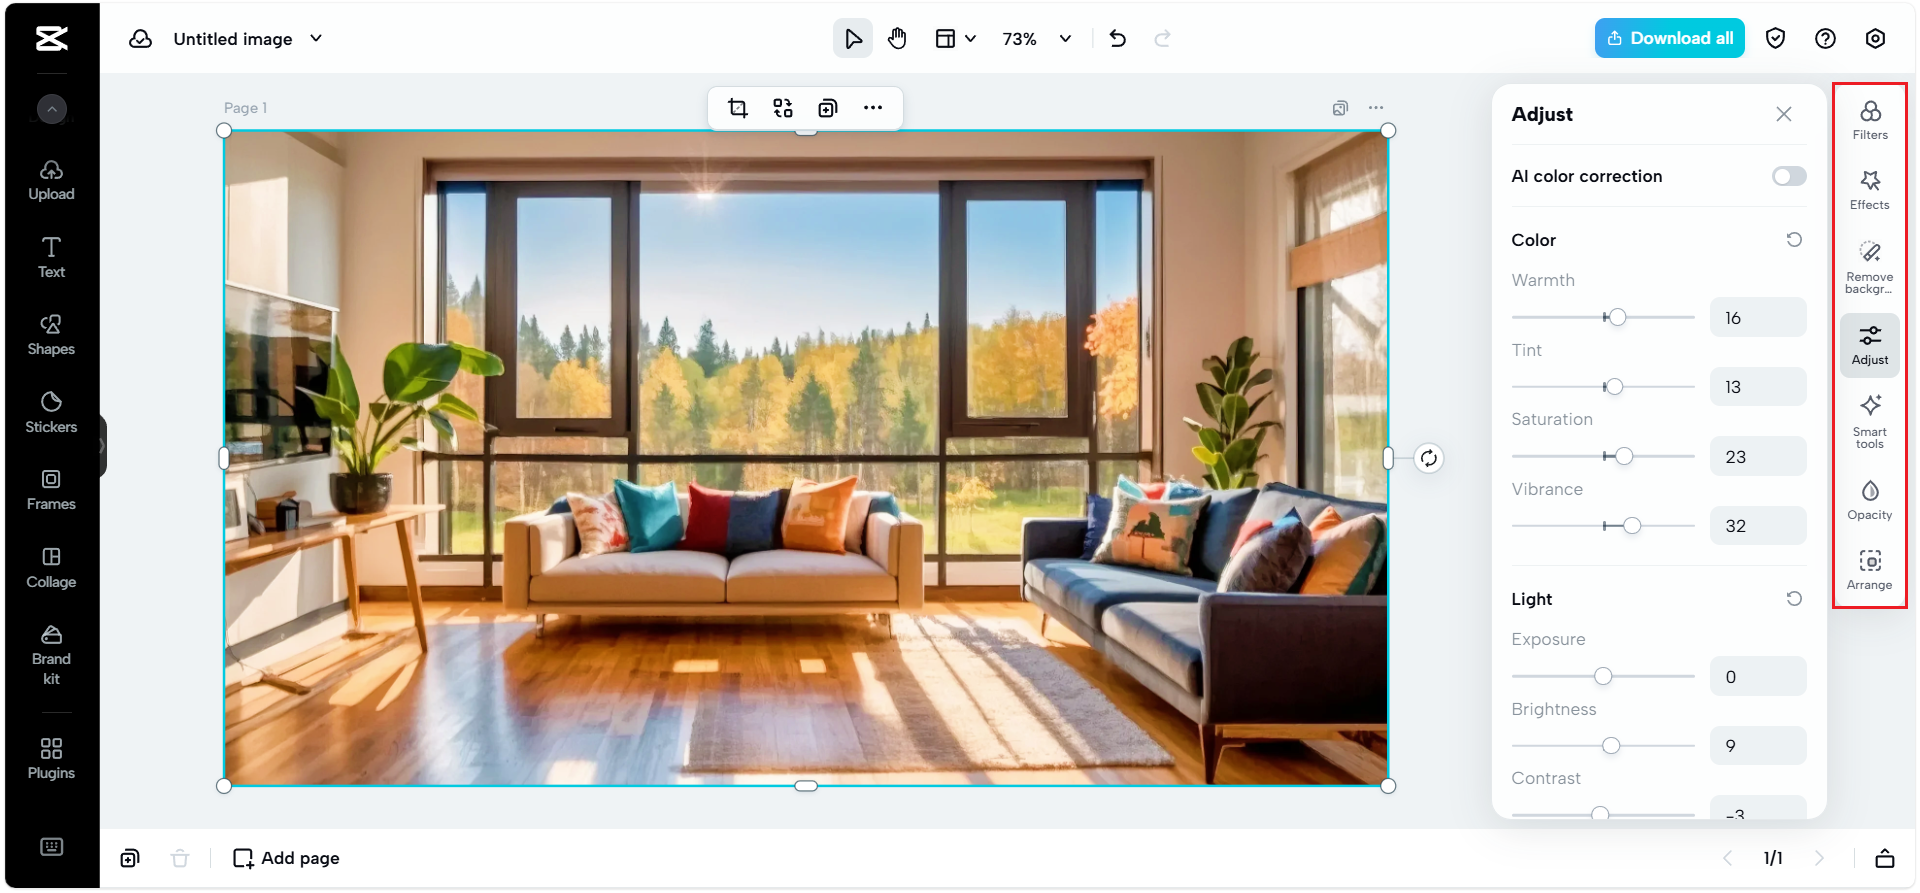Viewport: 1920px width, 893px height.
Task: Open the Text tab in sidebar
Action: 51,257
